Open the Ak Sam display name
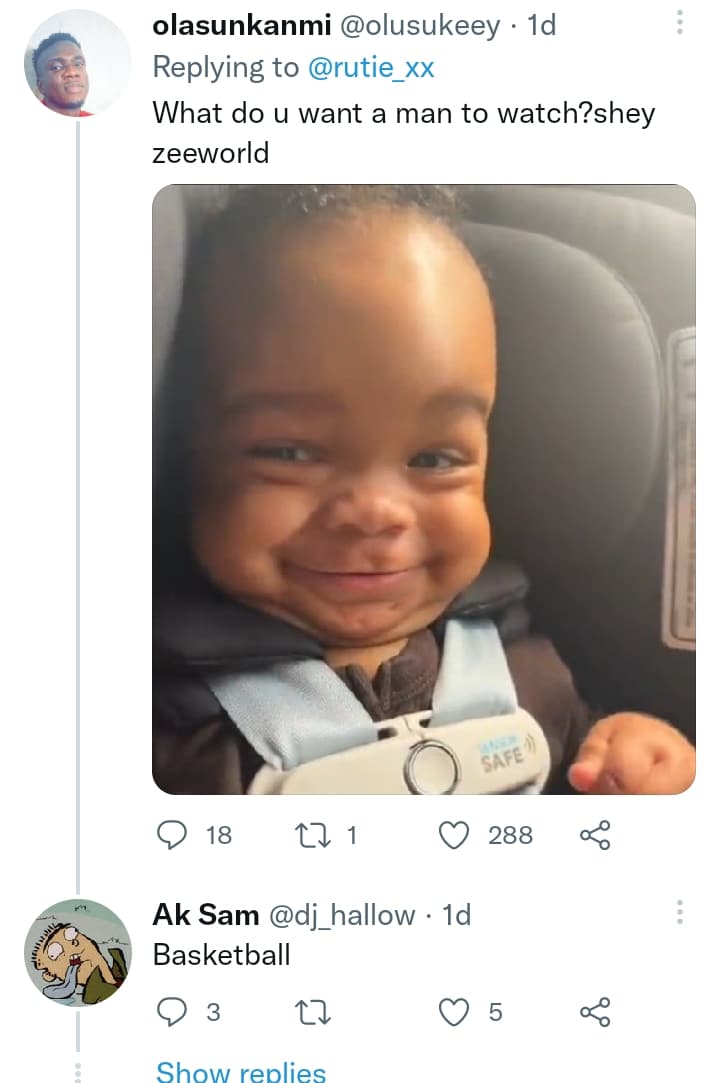The height and width of the screenshot is (1083, 720). pos(205,914)
